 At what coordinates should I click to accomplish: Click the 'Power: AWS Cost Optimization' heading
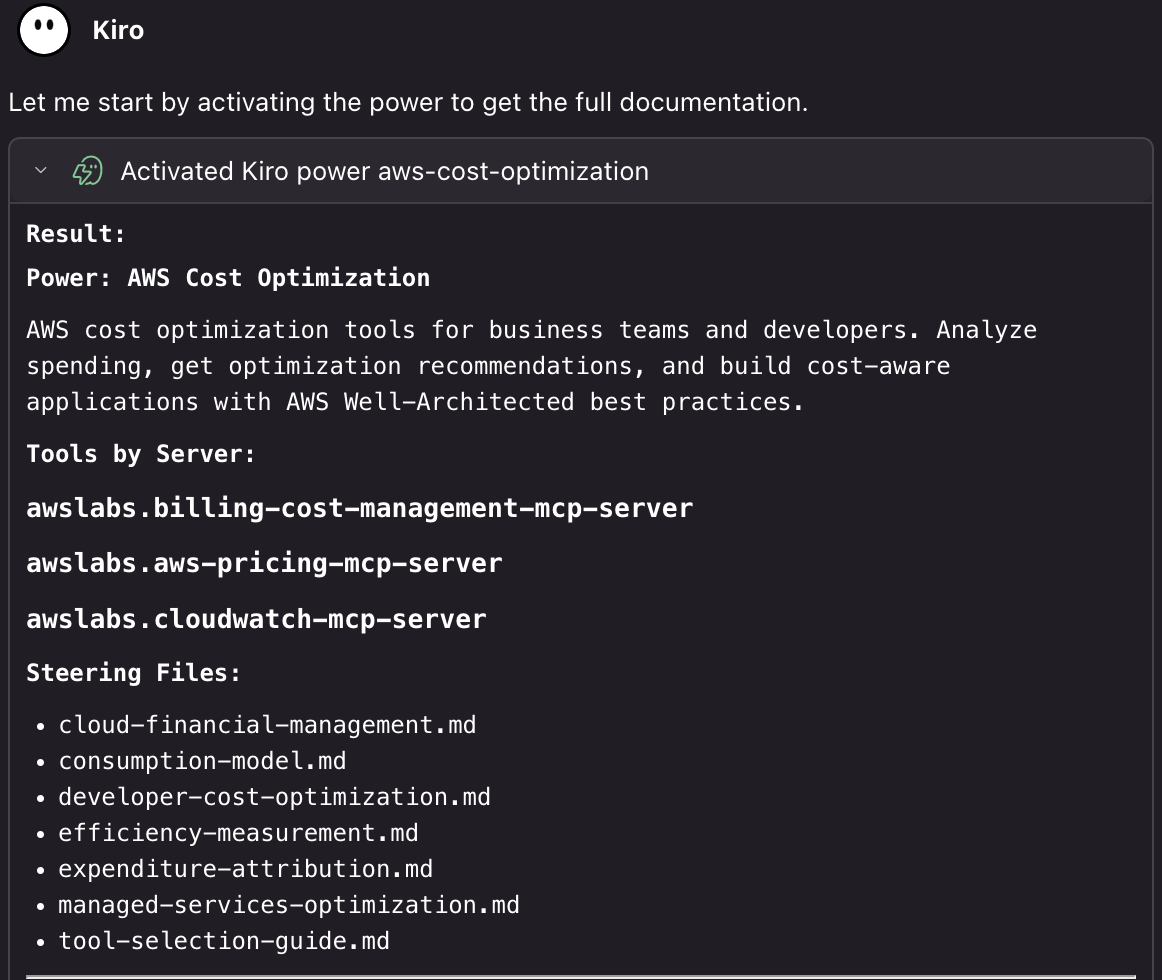pos(228,278)
